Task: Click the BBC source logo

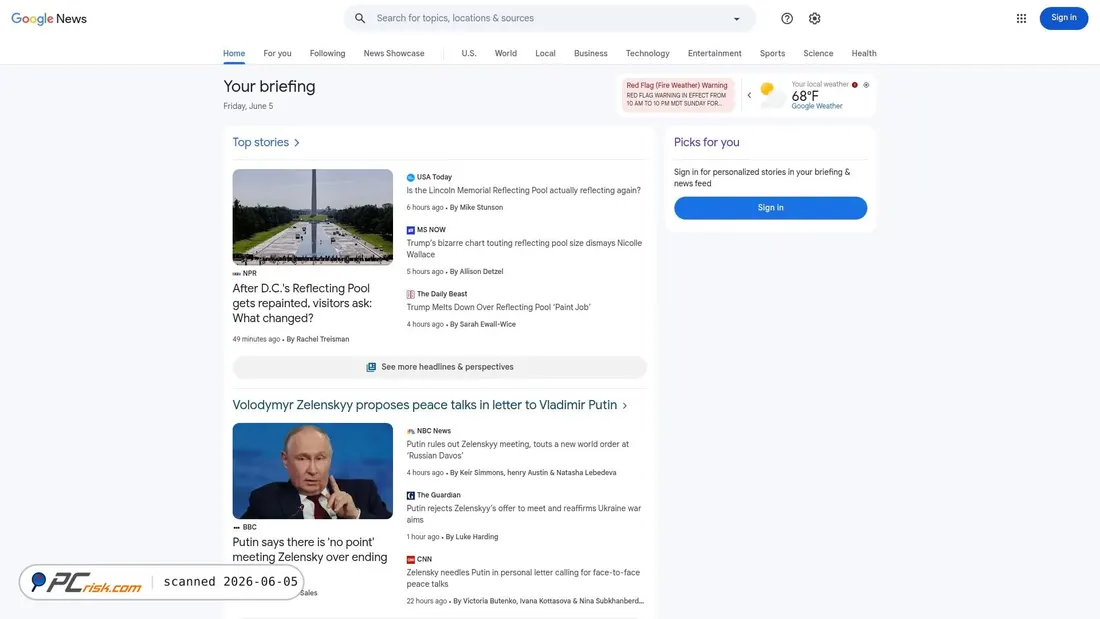Action: click(x=236, y=527)
